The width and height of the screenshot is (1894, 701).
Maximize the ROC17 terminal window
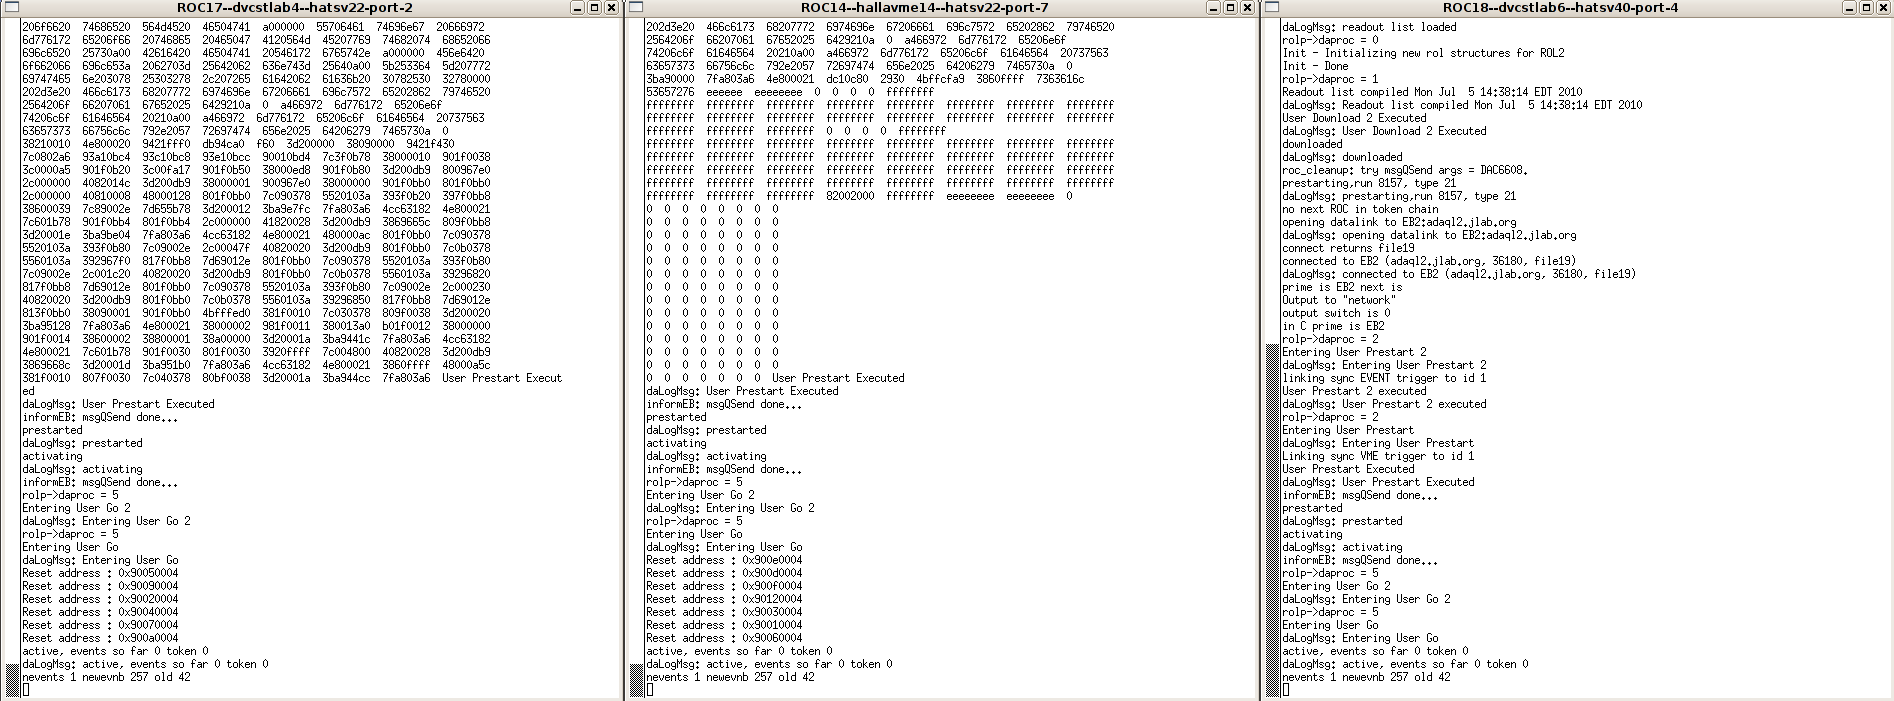pos(594,8)
